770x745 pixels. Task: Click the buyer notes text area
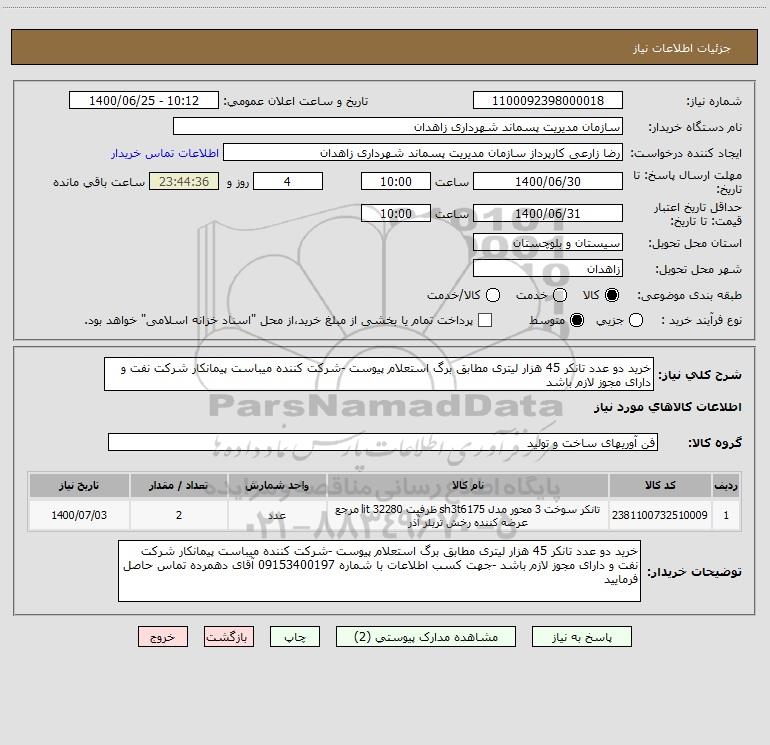pos(380,571)
